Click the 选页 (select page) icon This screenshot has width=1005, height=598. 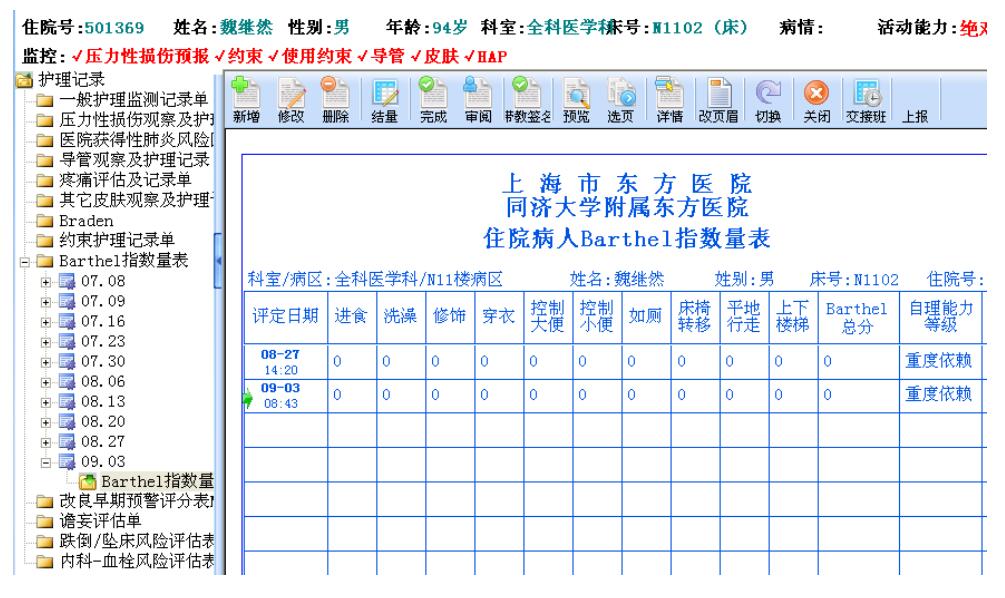620,100
